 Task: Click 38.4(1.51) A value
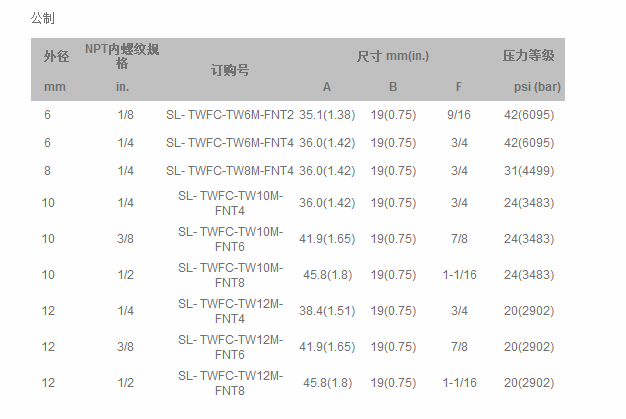(x=327, y=311)
